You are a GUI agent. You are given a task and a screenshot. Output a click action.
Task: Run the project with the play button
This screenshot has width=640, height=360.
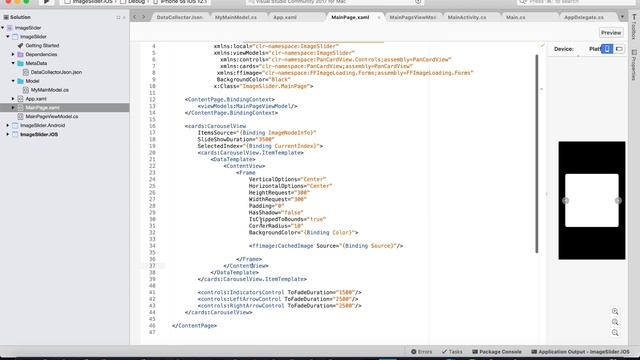46,2
